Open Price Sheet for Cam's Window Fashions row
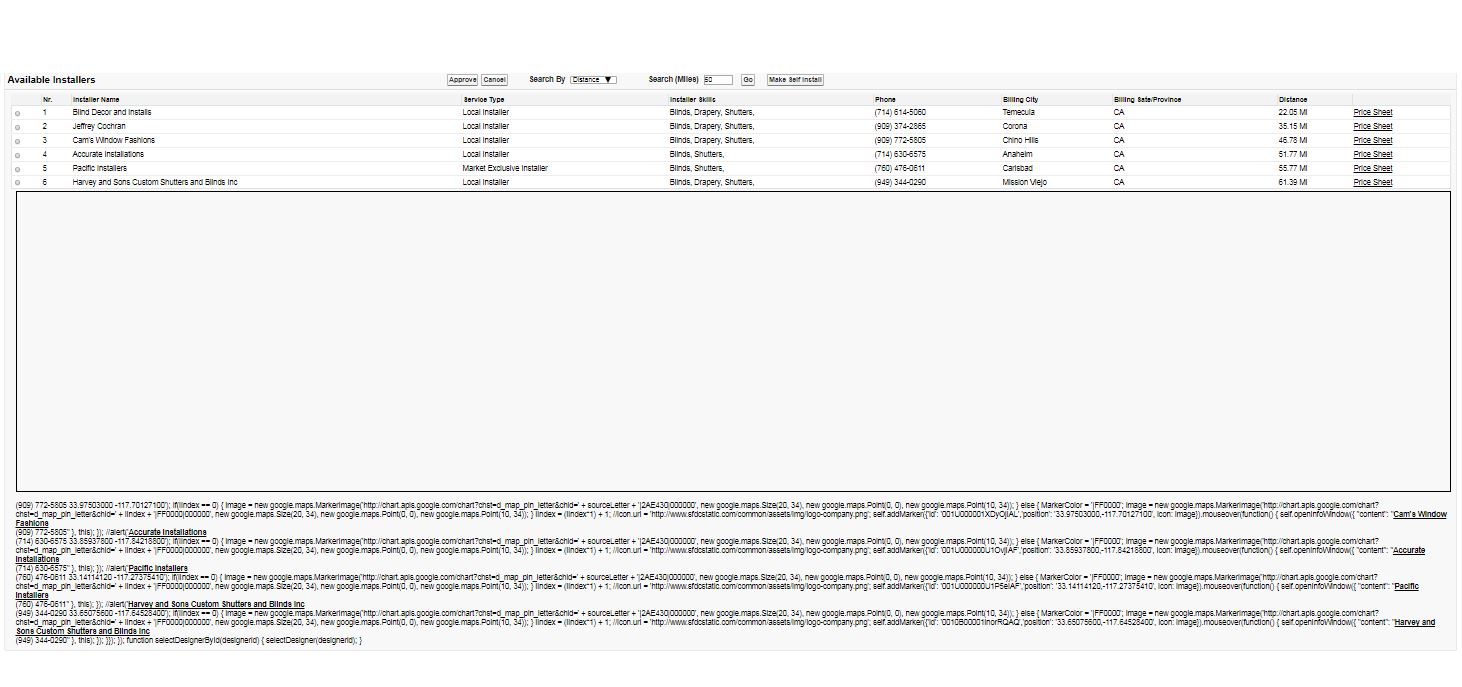Screen dimensions: 1462x687 [1372, 140]
